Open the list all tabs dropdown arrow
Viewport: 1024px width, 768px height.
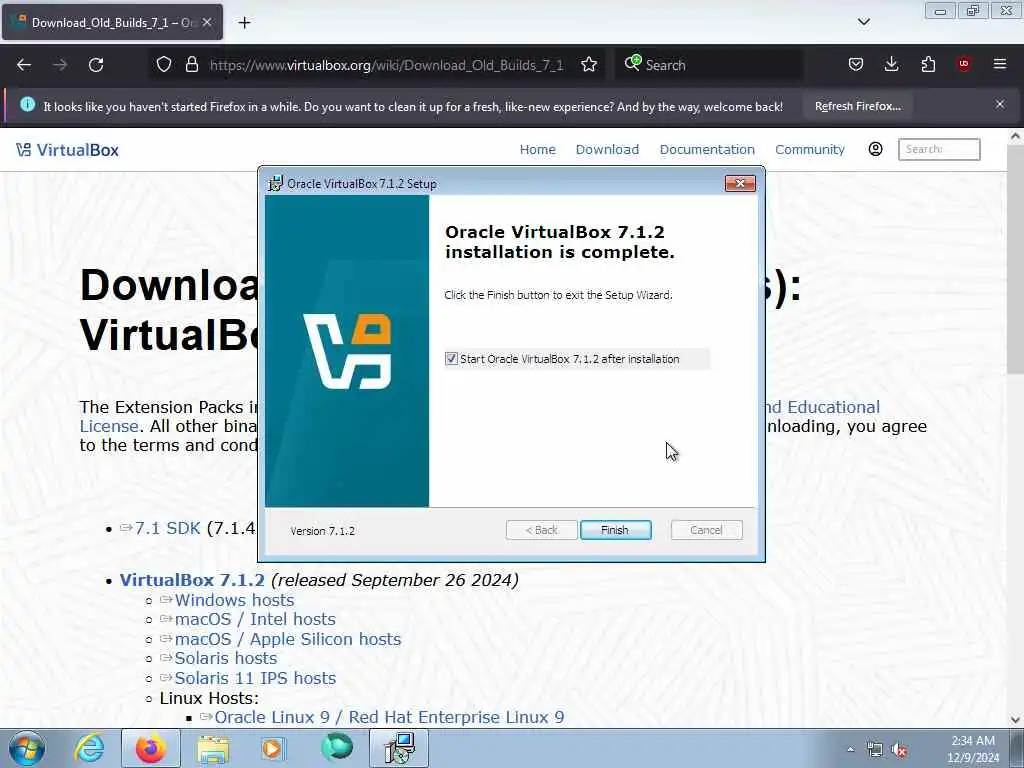tap(863, 22)
